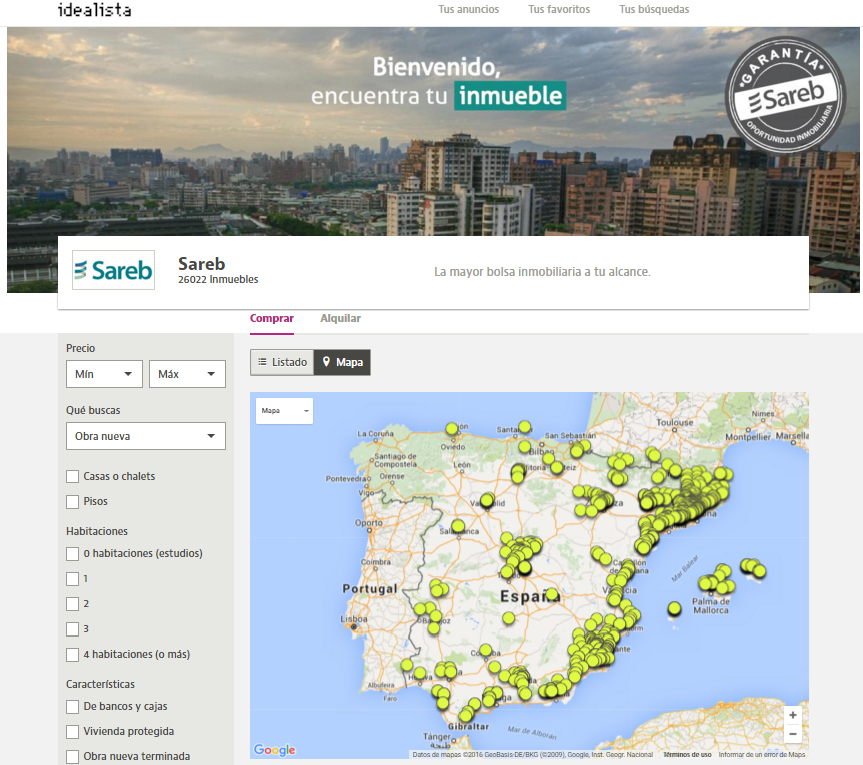Enable the Casas o chalets filter

coord(72,476)
